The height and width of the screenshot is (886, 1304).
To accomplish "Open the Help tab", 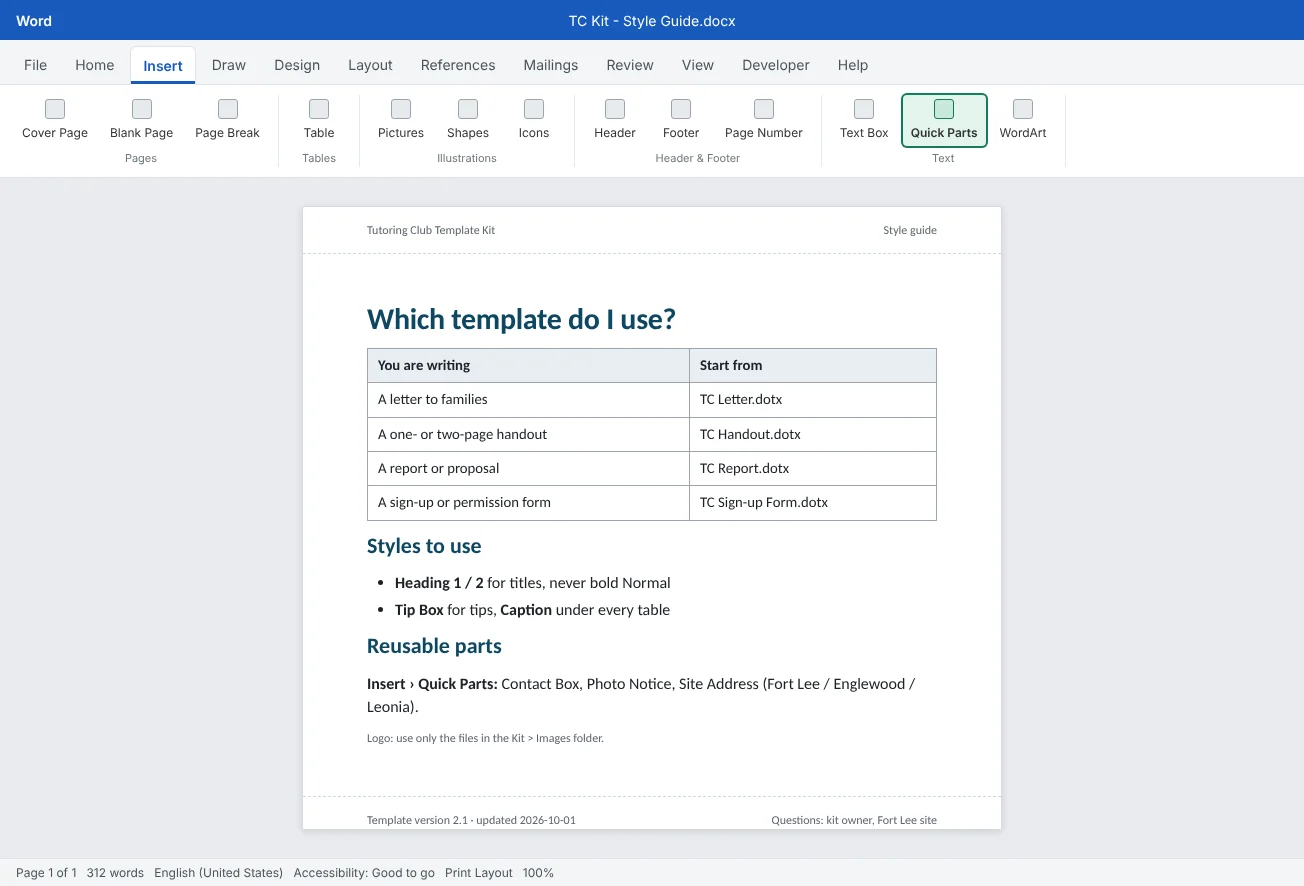I will point(853,65).
